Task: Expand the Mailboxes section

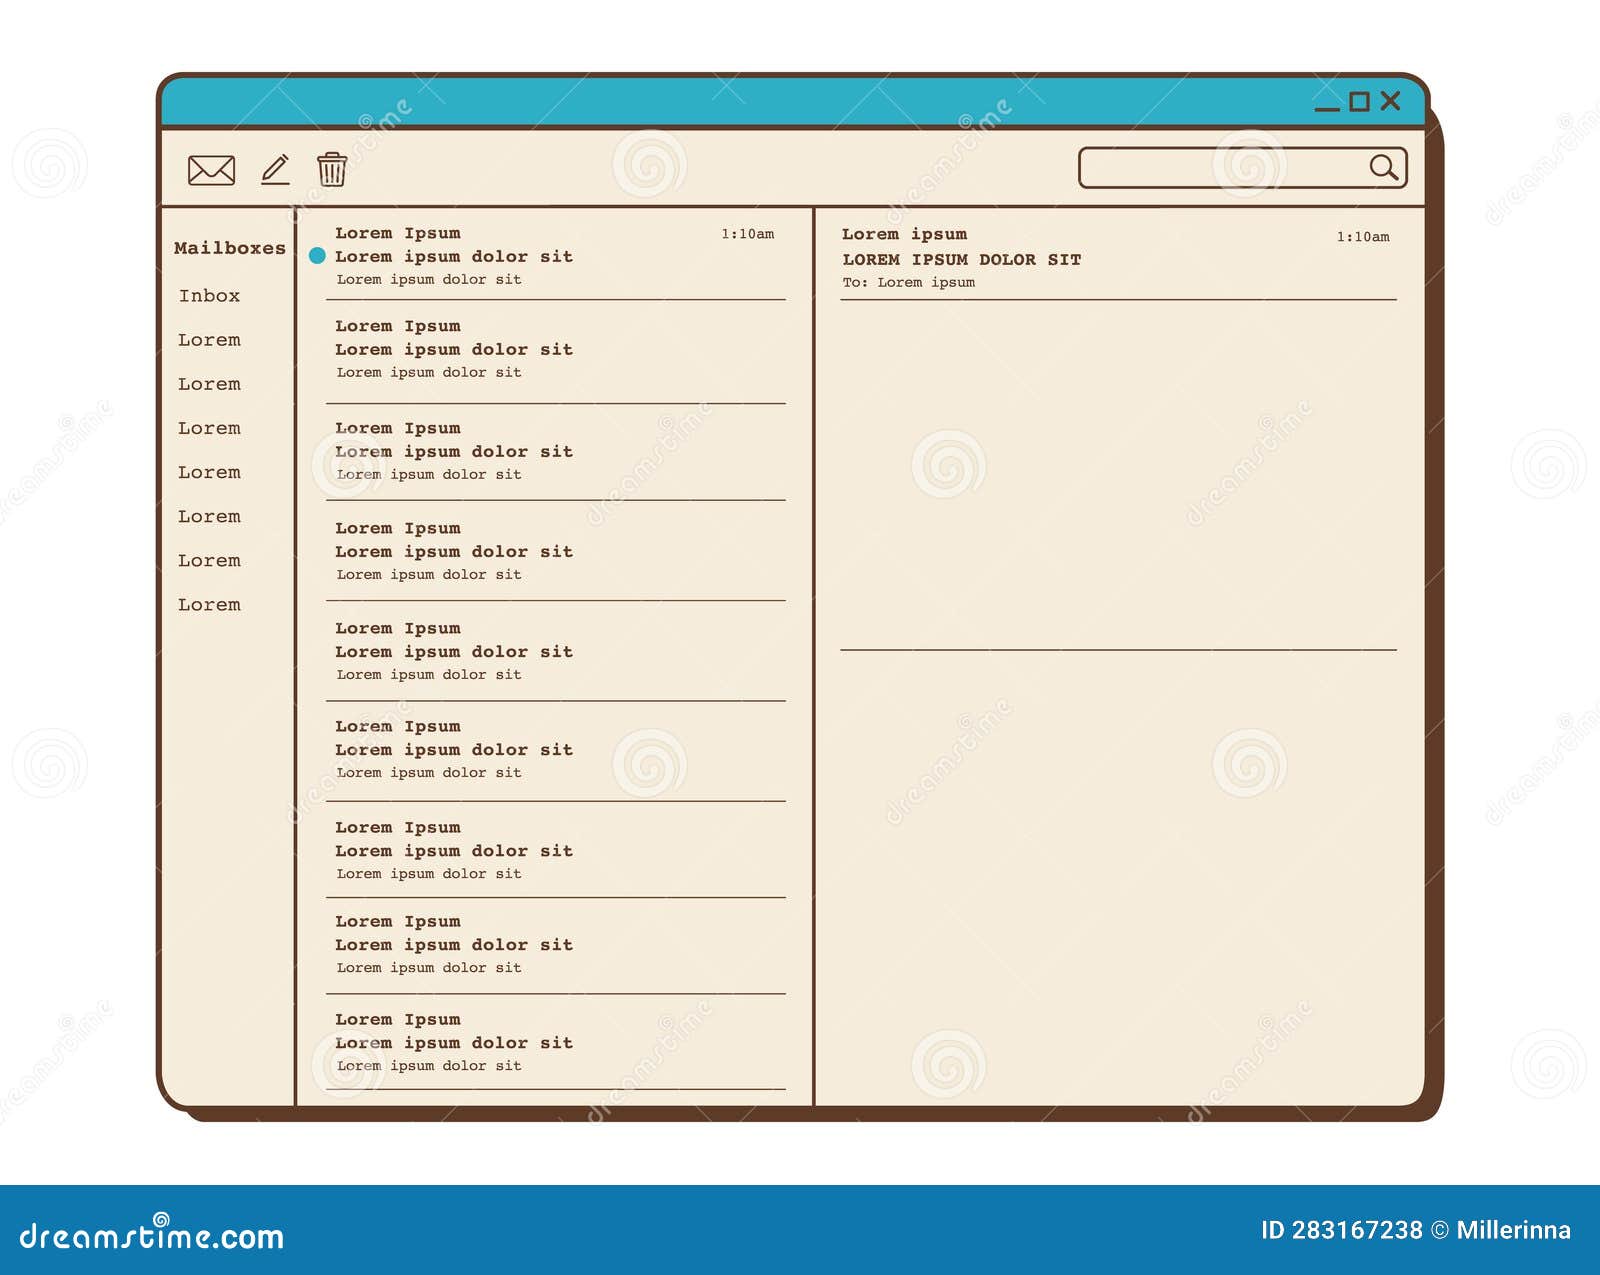Action: [229, 247]
